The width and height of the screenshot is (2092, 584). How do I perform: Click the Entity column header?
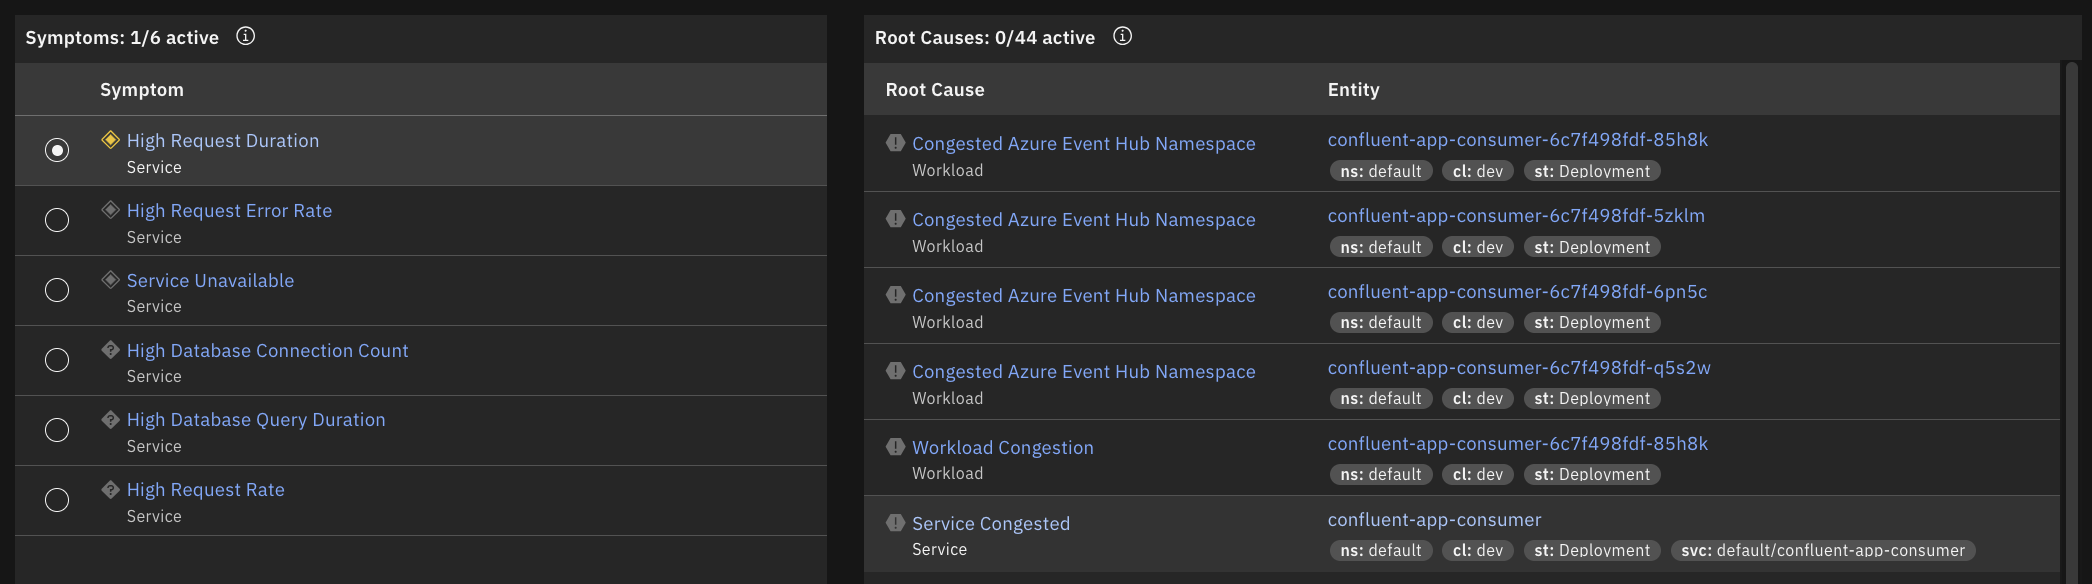click(x=1353, y=90)
